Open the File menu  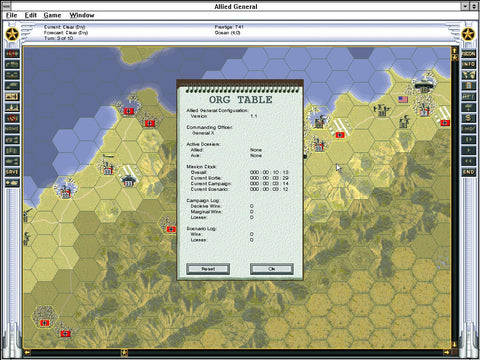click(11, 15)
